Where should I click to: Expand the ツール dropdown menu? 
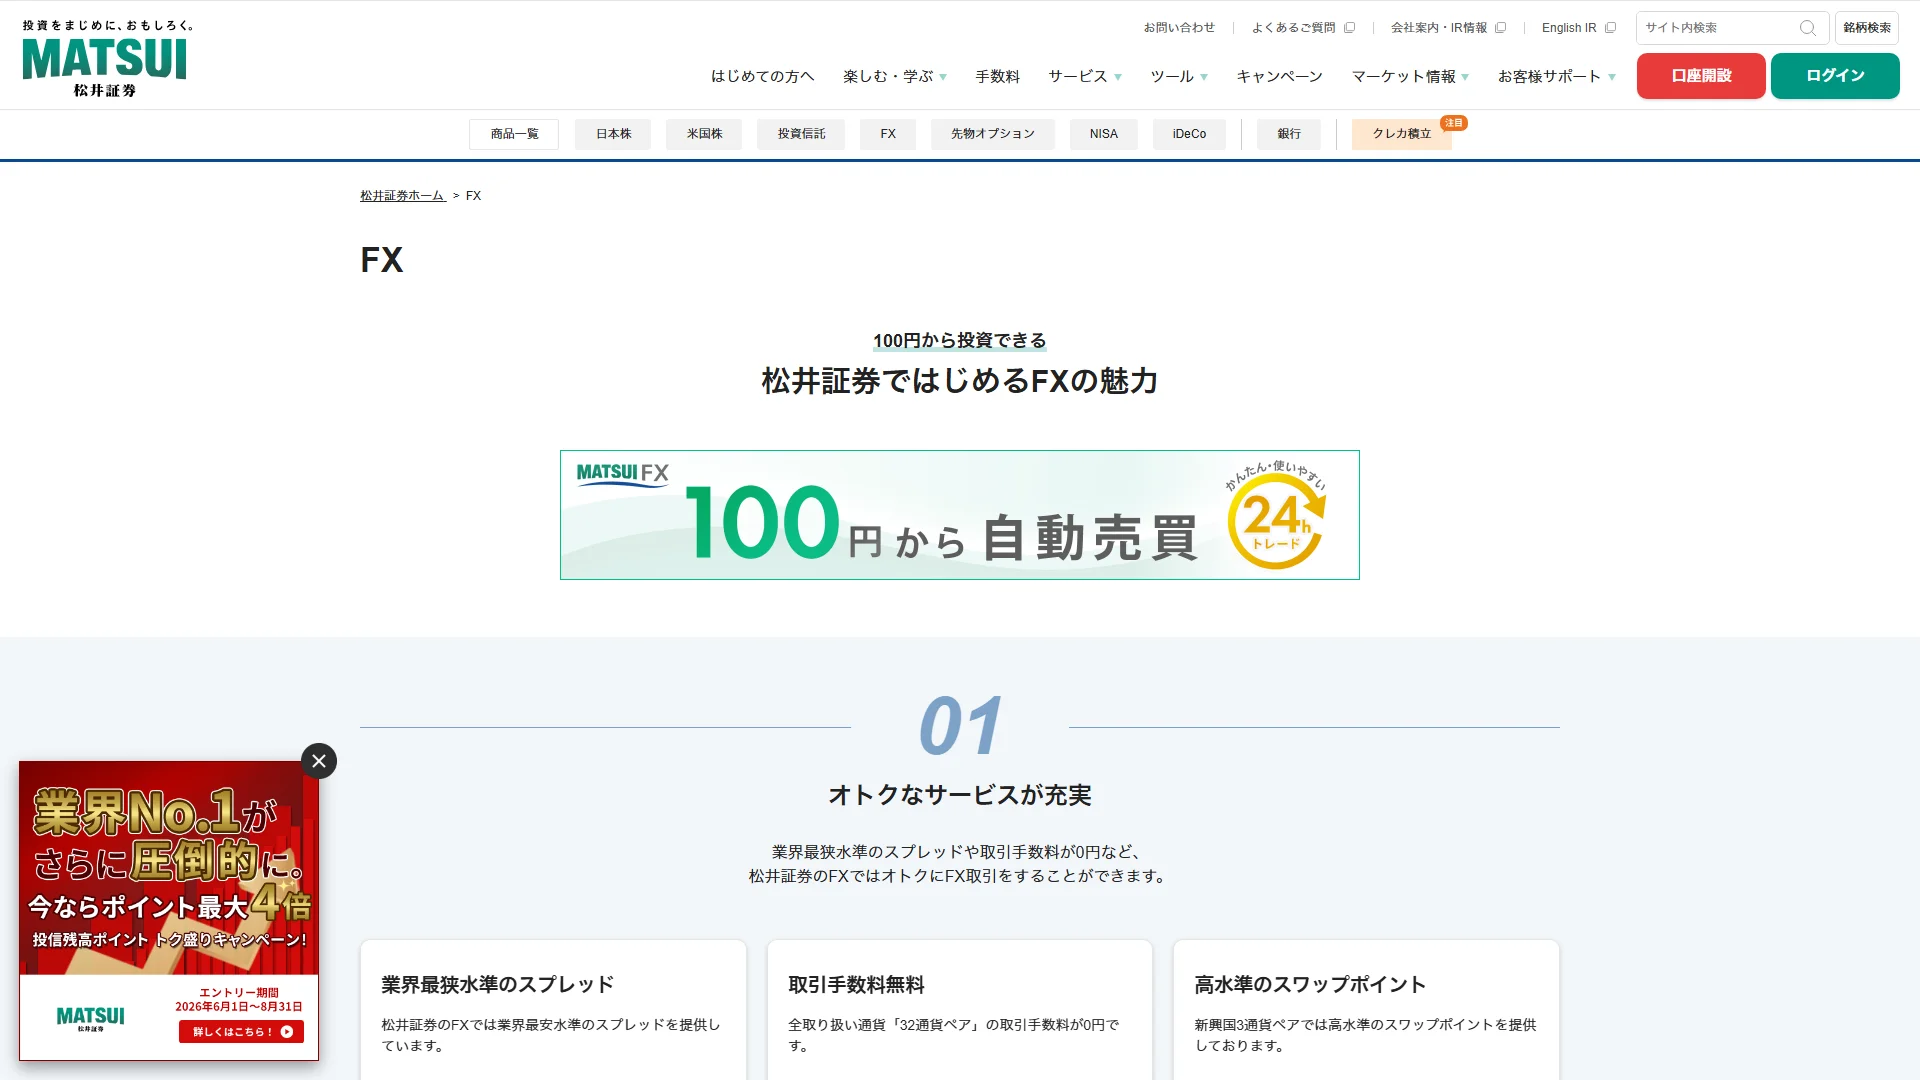[1178, 76]
